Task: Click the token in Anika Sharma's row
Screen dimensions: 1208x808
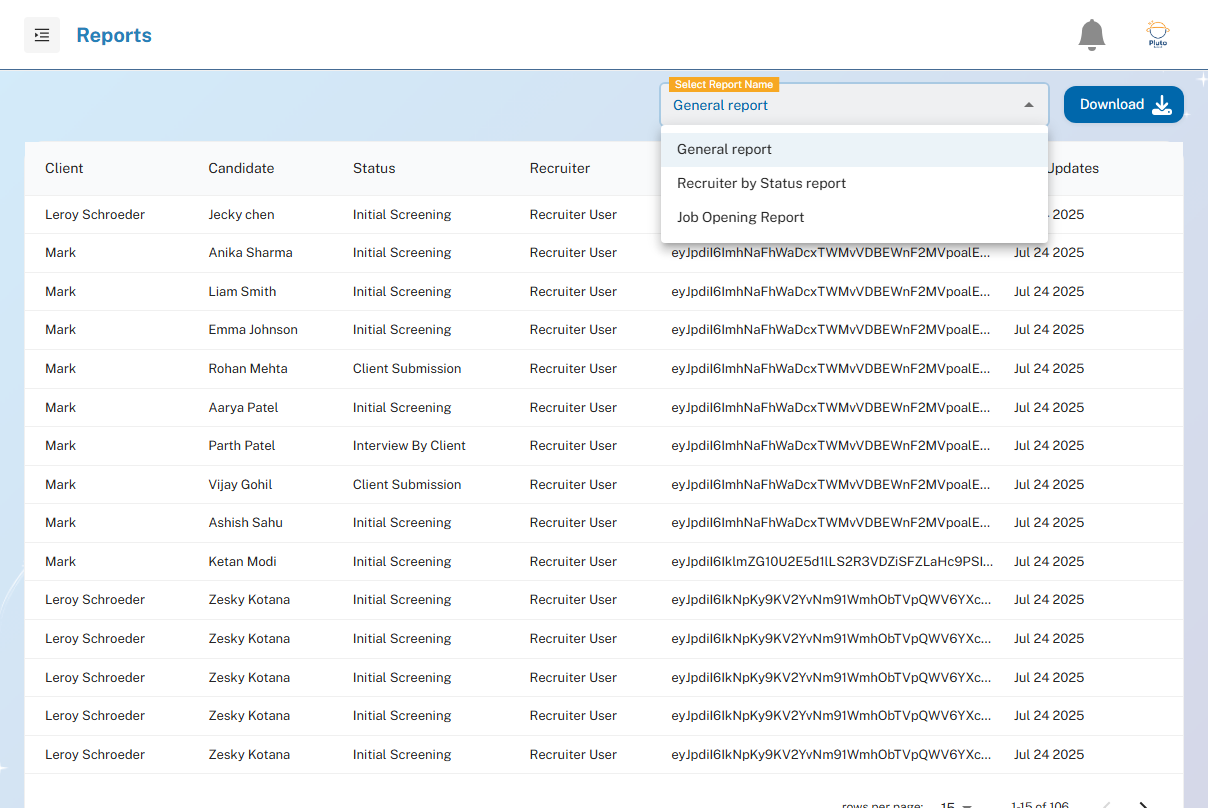Action: (831, 253)
